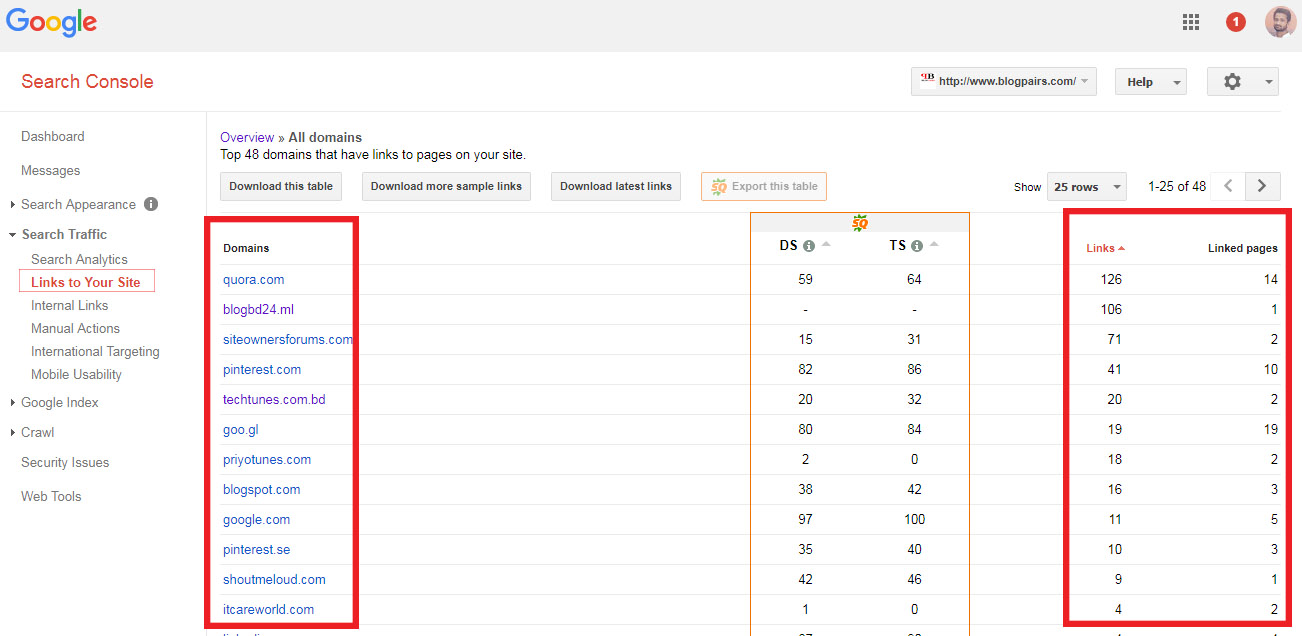The width and height of the screenshot is (1302, 636).
Task: Open the red notifications badge
Action: pos(1236,22)
